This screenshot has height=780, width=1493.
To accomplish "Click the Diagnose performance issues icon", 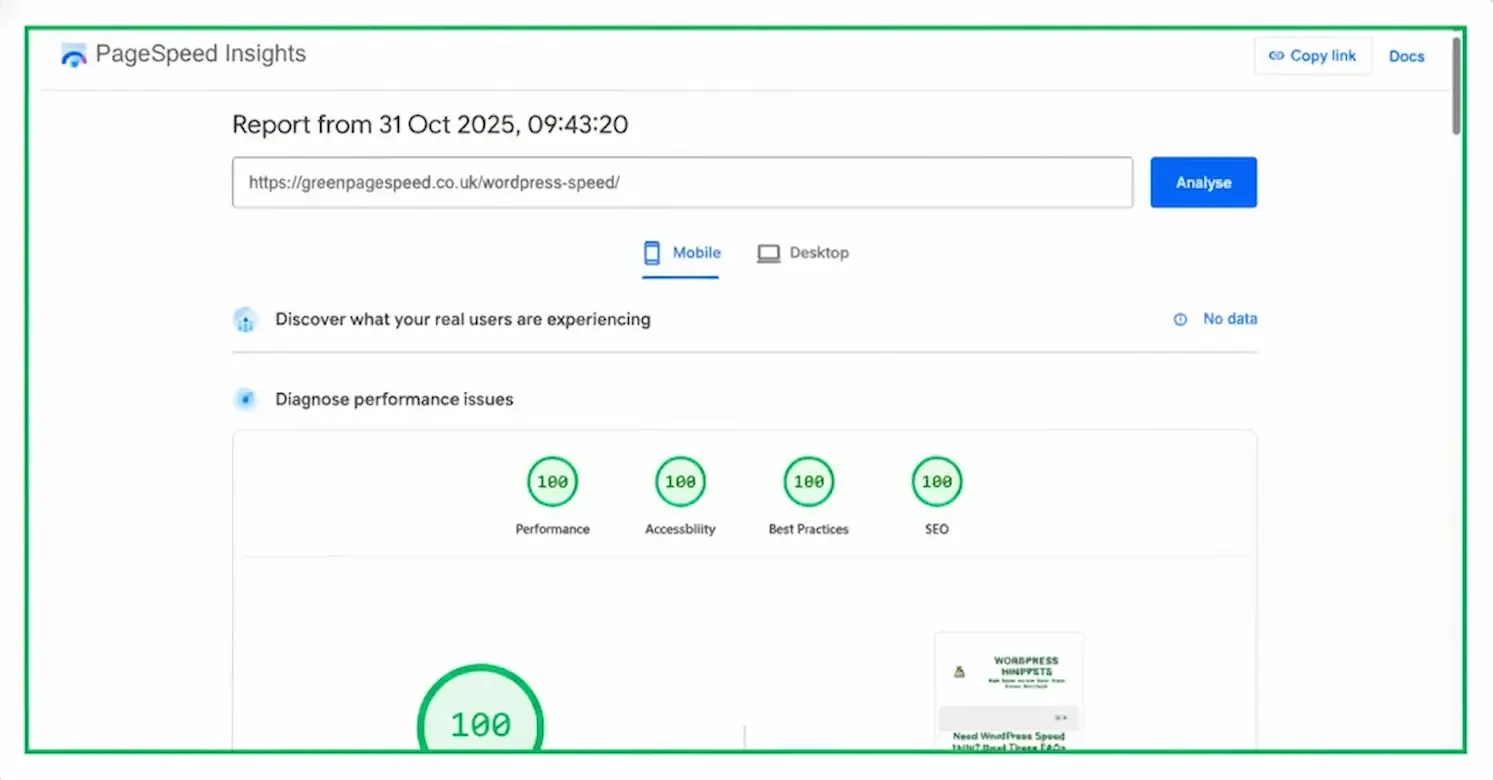I will point(245,400).
